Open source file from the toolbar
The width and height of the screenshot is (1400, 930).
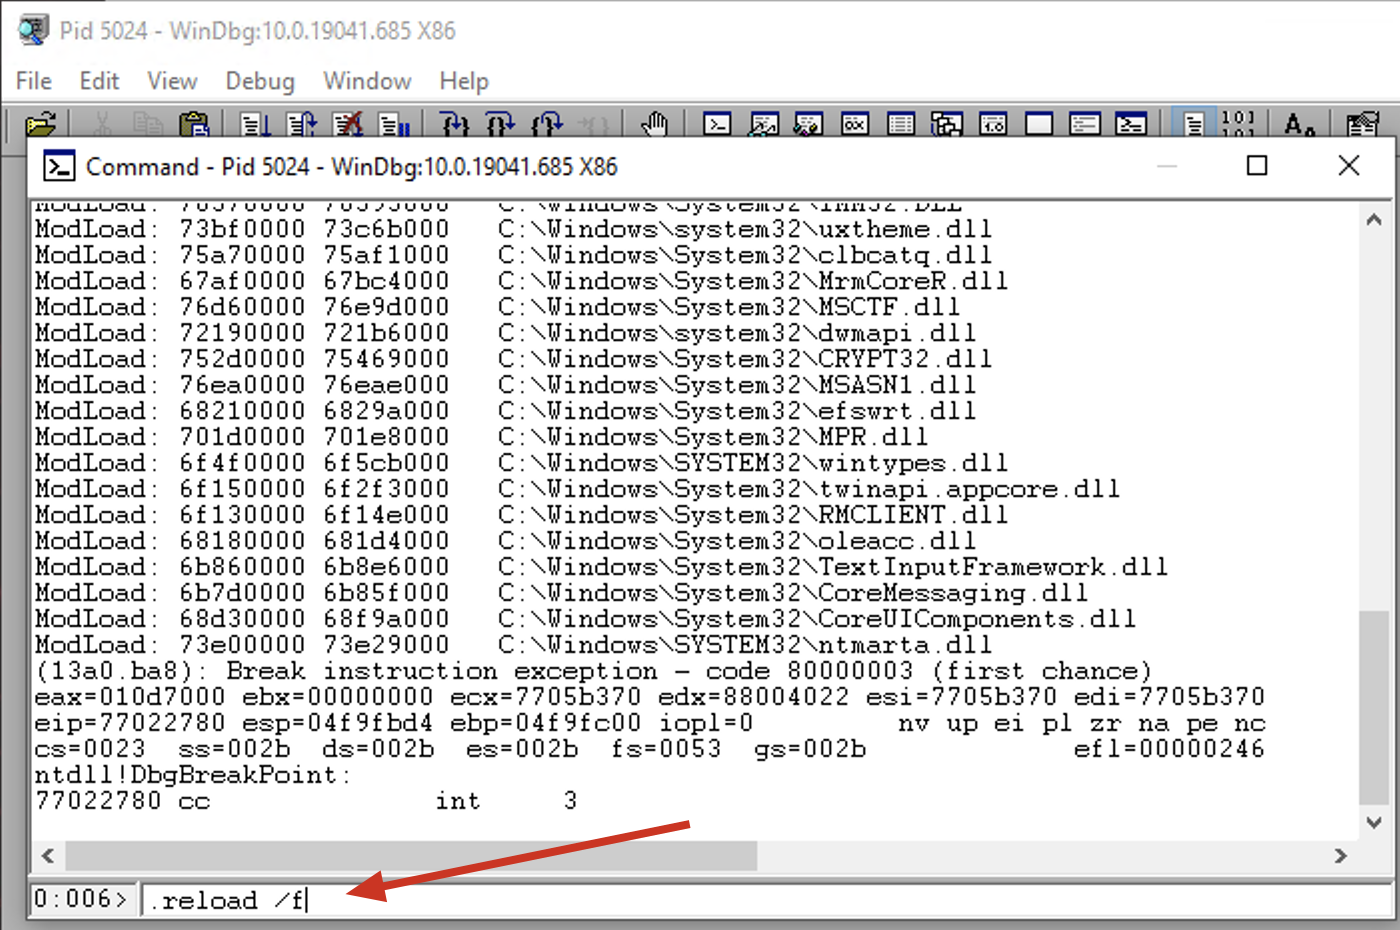pyautogui.click(x=41, y=125)
